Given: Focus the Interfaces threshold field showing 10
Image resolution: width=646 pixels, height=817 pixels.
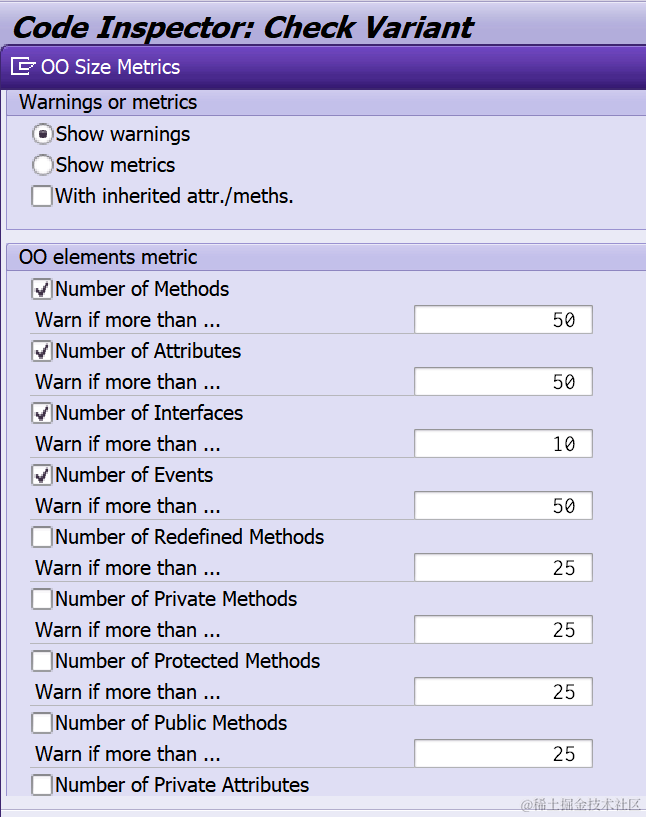Looking at the screenshot, I should [x=503, y=443].
